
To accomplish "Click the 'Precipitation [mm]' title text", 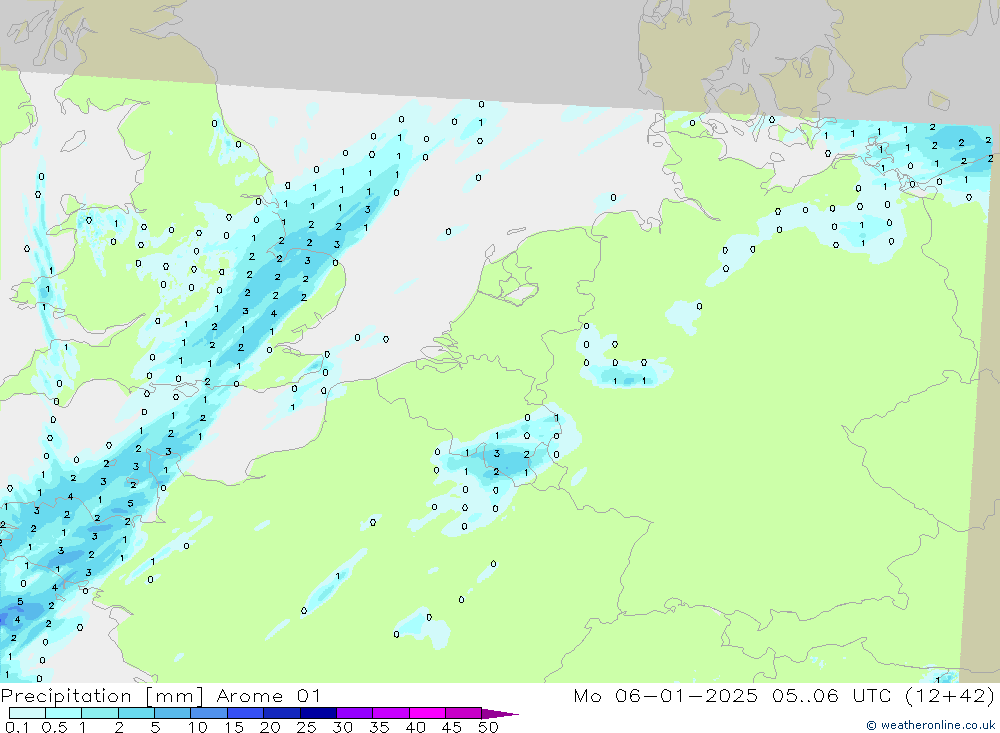I will tap(102, 695).
